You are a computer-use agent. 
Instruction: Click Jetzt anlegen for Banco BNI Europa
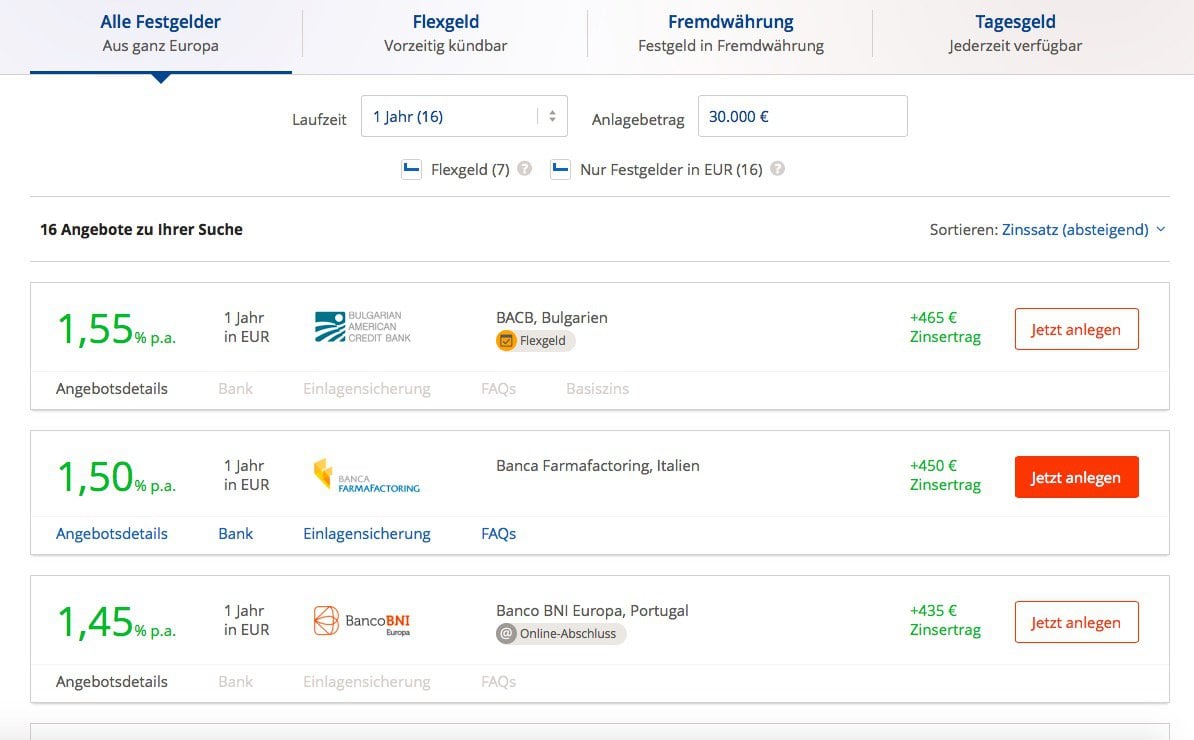[x=1076, y=622]
